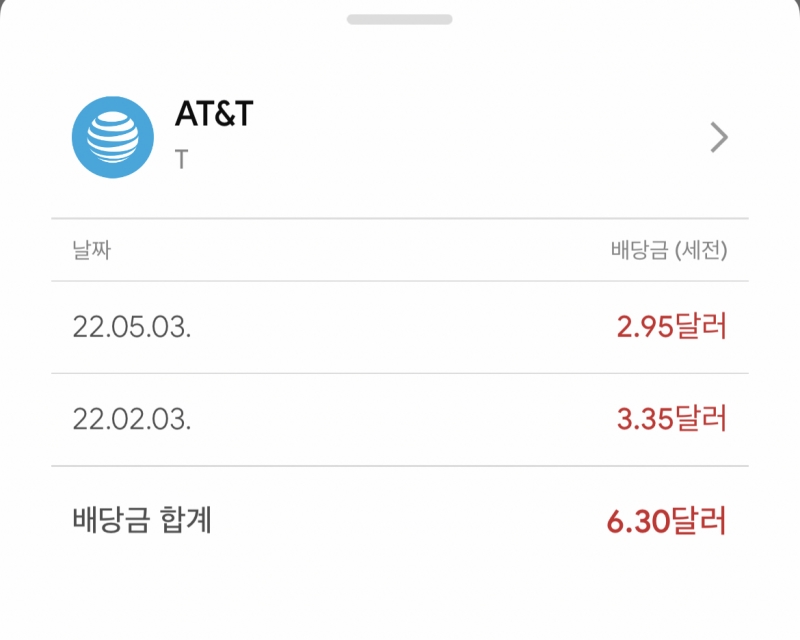Viewport: 800px width, 640px height.
Task: Click the 달러 unit next to 6.30
Action: [701, 521]
